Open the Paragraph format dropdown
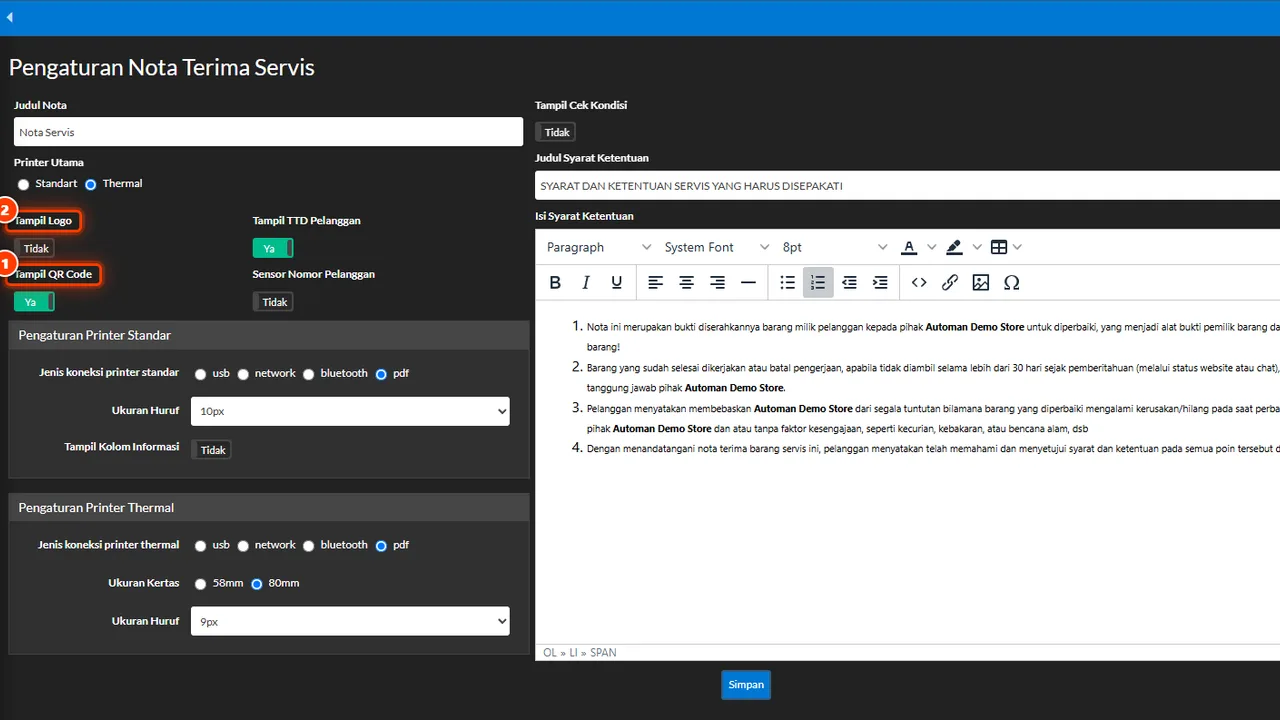The height and width of the screenshot is (720, 1280). 595,247
